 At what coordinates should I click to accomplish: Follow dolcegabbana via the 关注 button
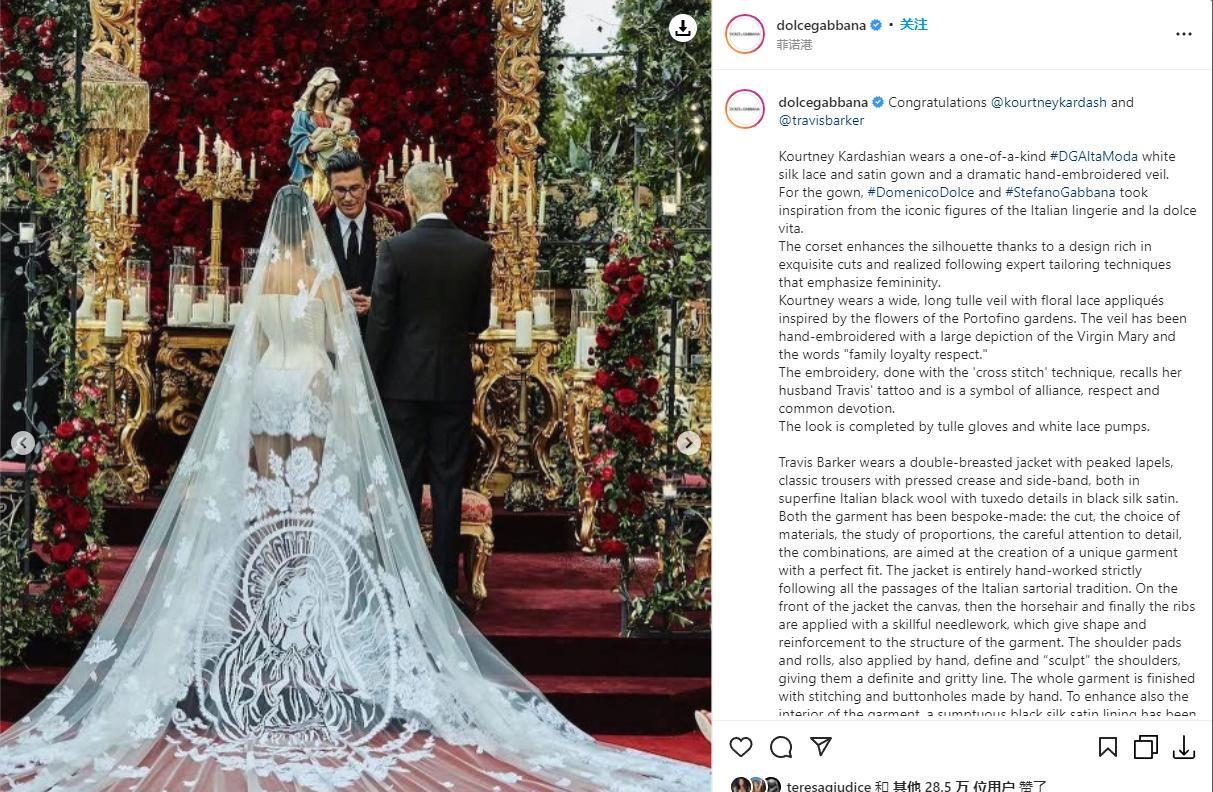pos(913,25)
